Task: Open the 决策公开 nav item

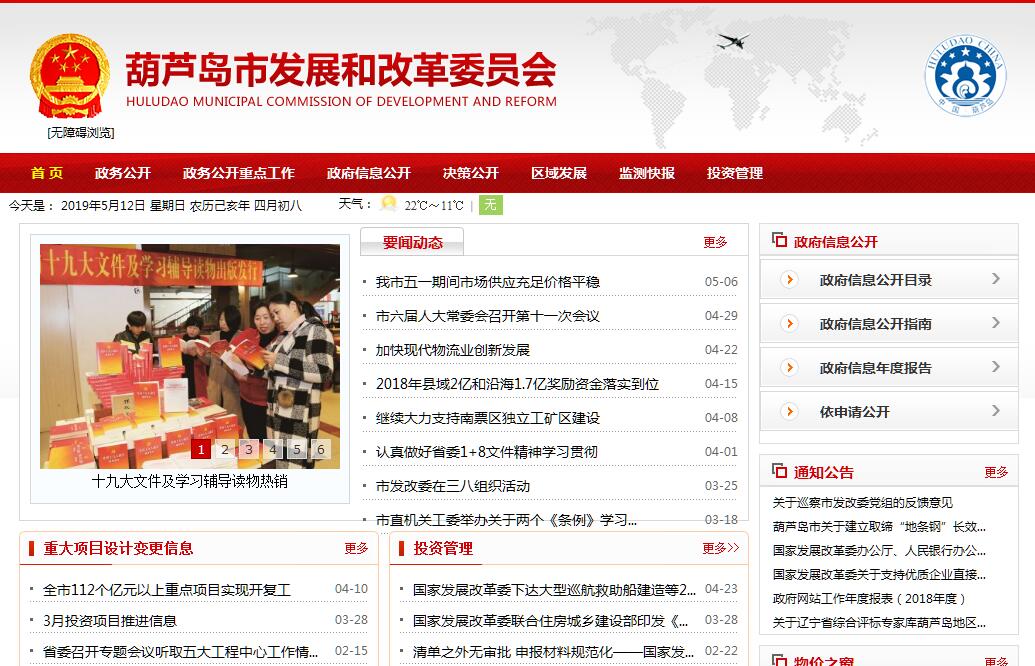Action: 471,173
